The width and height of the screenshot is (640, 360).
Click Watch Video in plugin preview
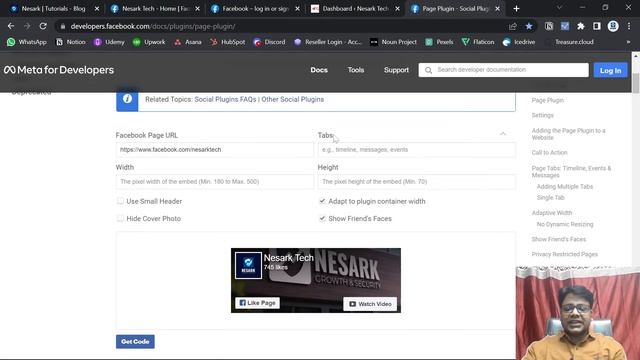370,304
